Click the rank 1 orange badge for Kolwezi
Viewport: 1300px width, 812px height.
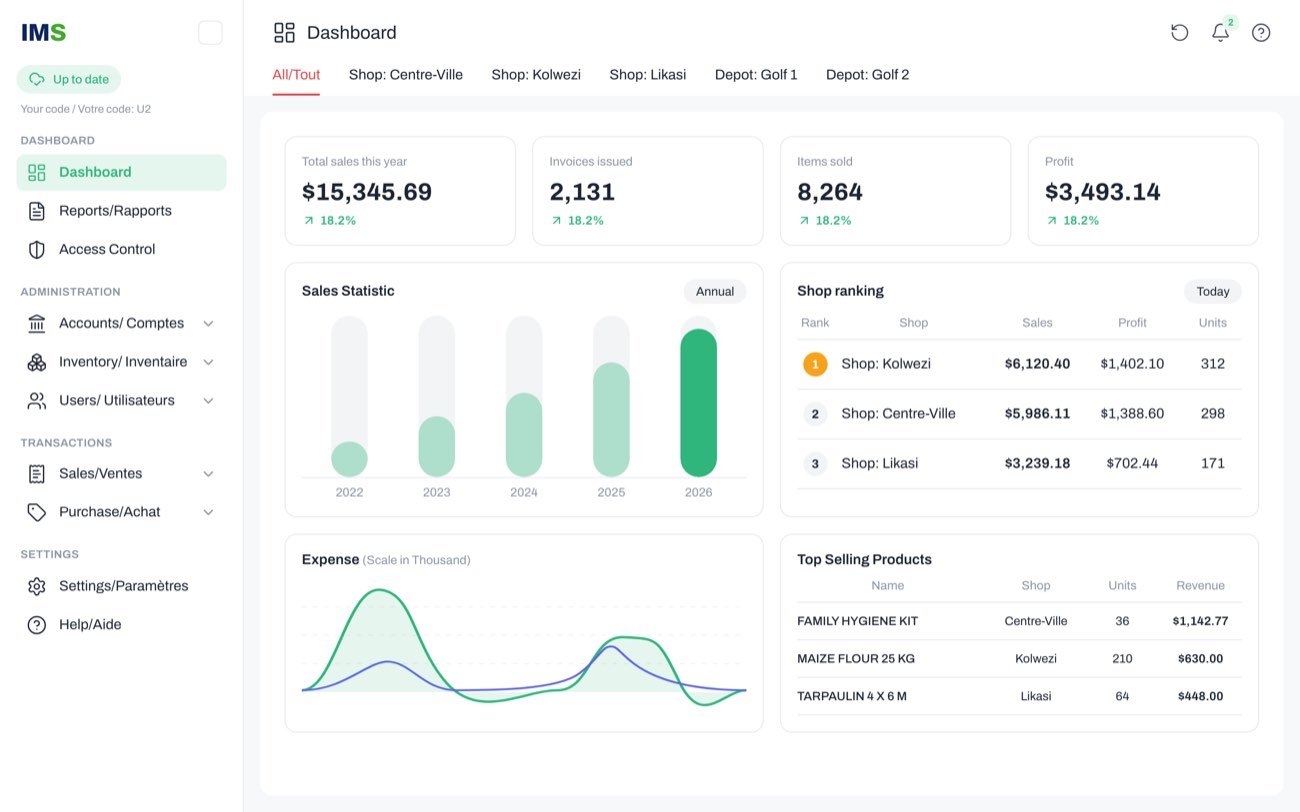click(815, 364)
